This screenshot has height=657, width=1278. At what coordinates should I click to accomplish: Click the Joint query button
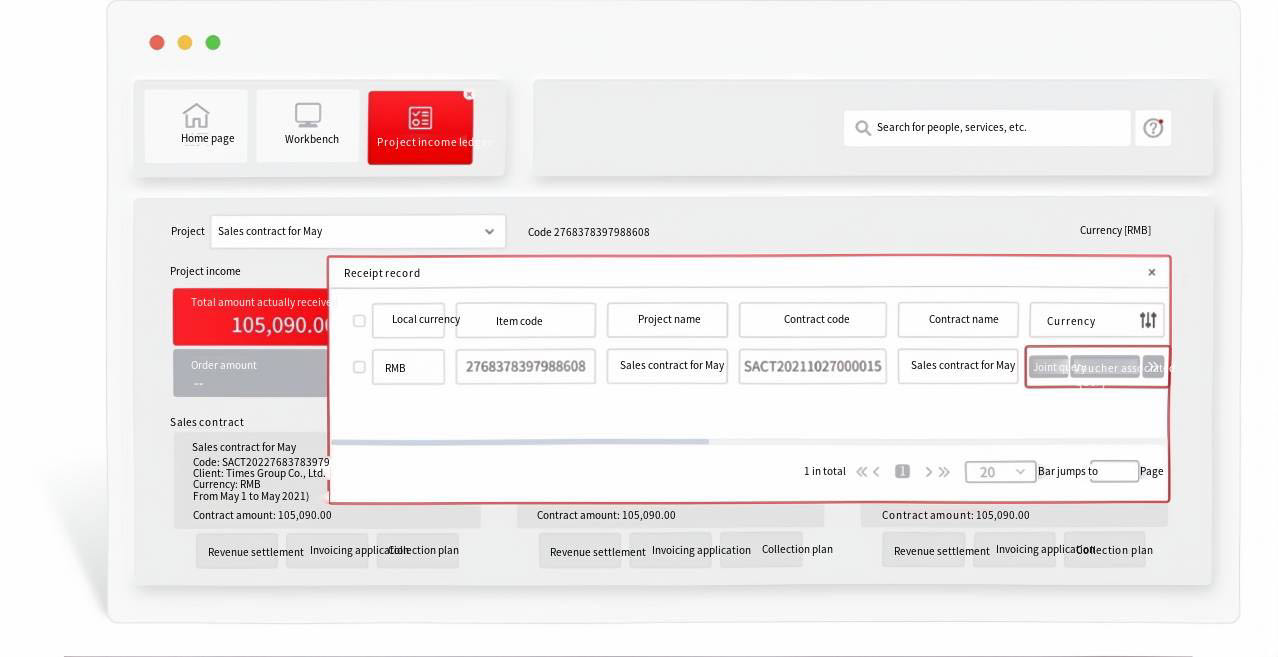click(1049, 367)
